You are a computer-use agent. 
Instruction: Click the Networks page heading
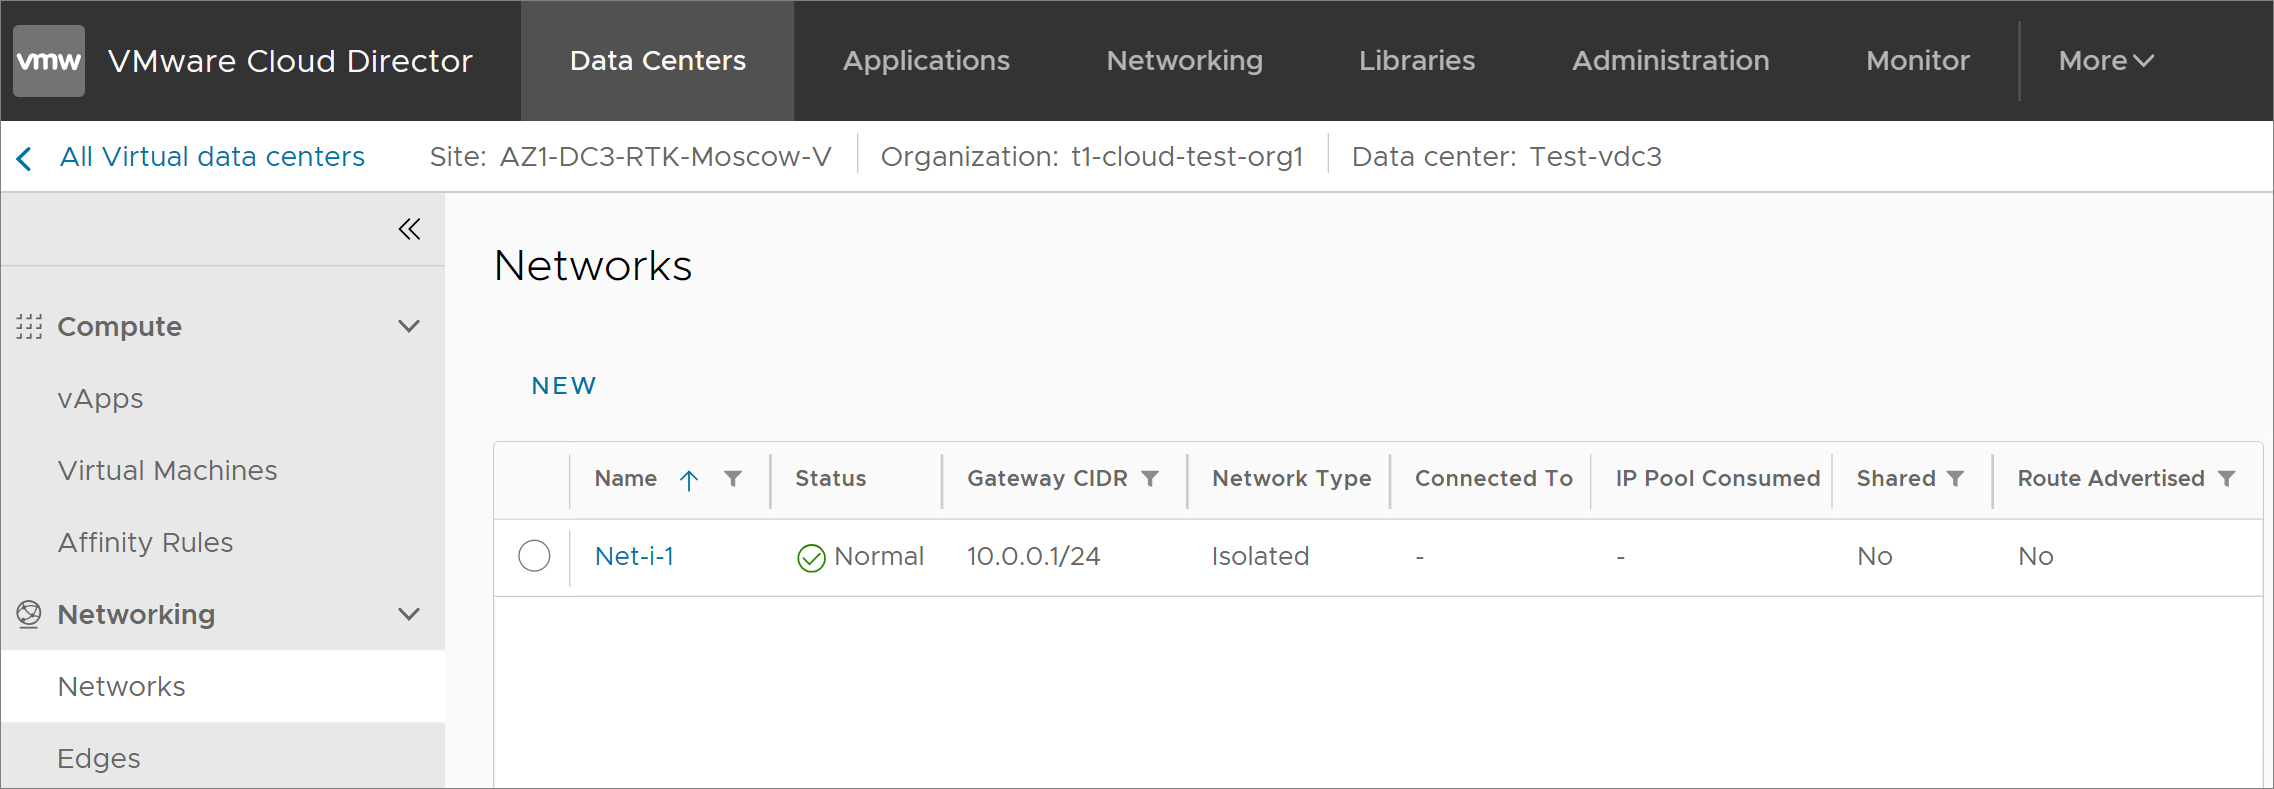593,266
